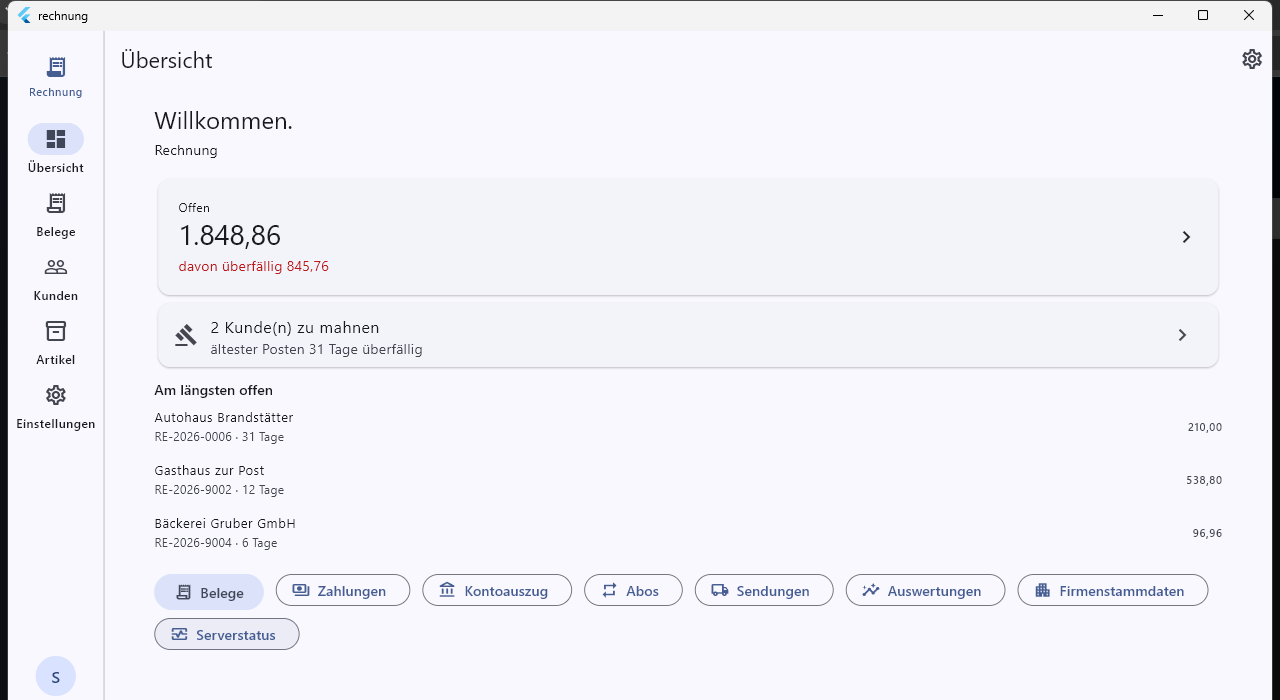Open the Abos chip button

(633, 590)
